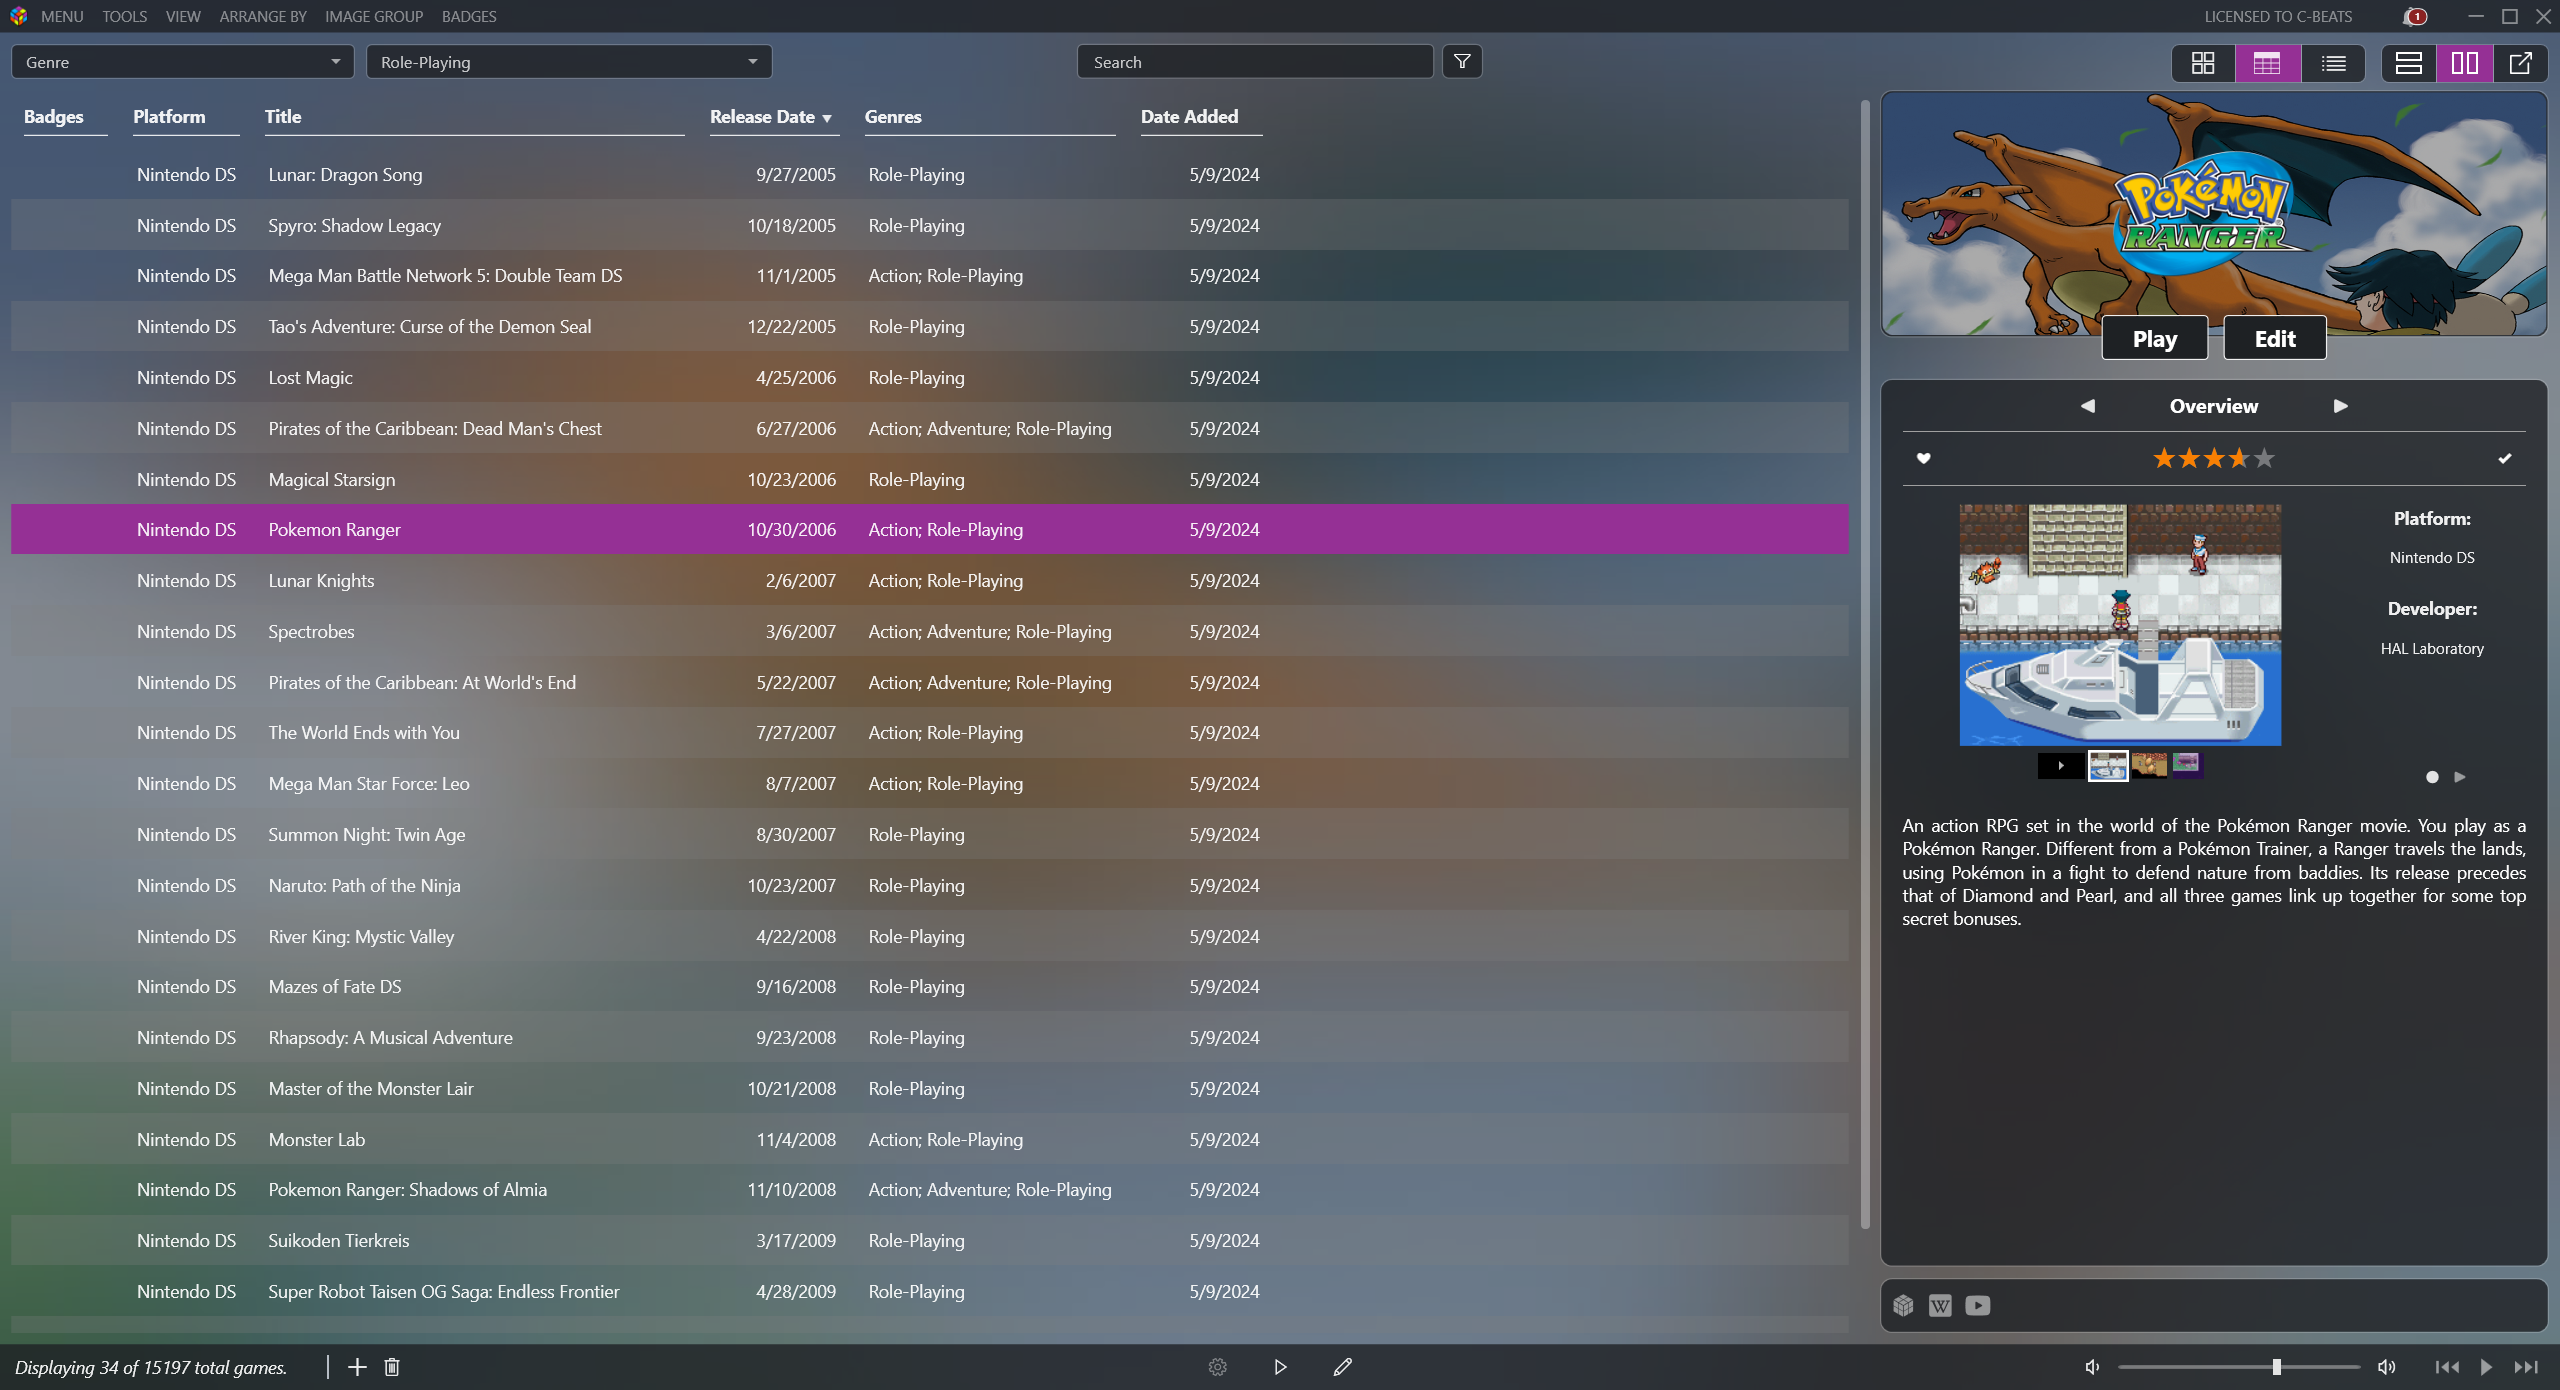Screen dimensions: 2560x1390
Task: Toggle the favorite heart icon
Action: pyautogui.click(x=1923, y=458)
